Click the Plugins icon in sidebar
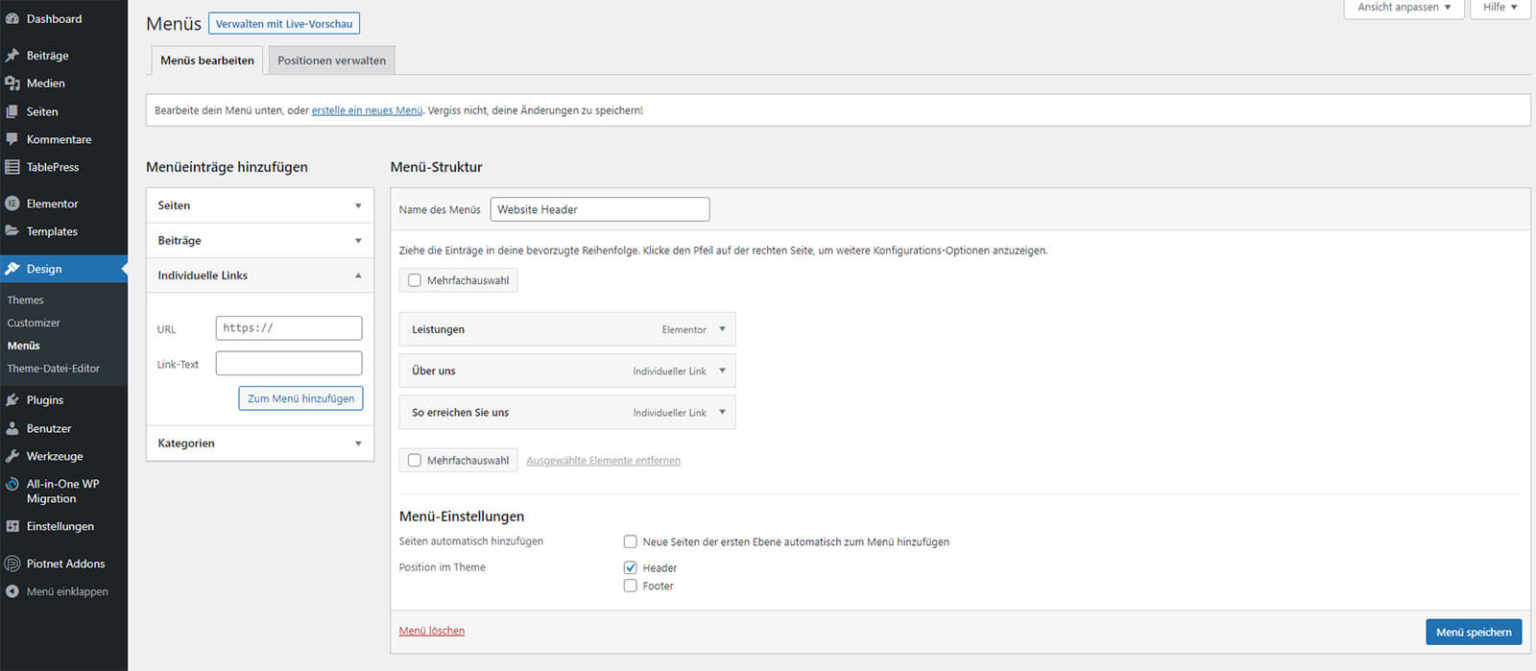 click(x=12, y=400)
